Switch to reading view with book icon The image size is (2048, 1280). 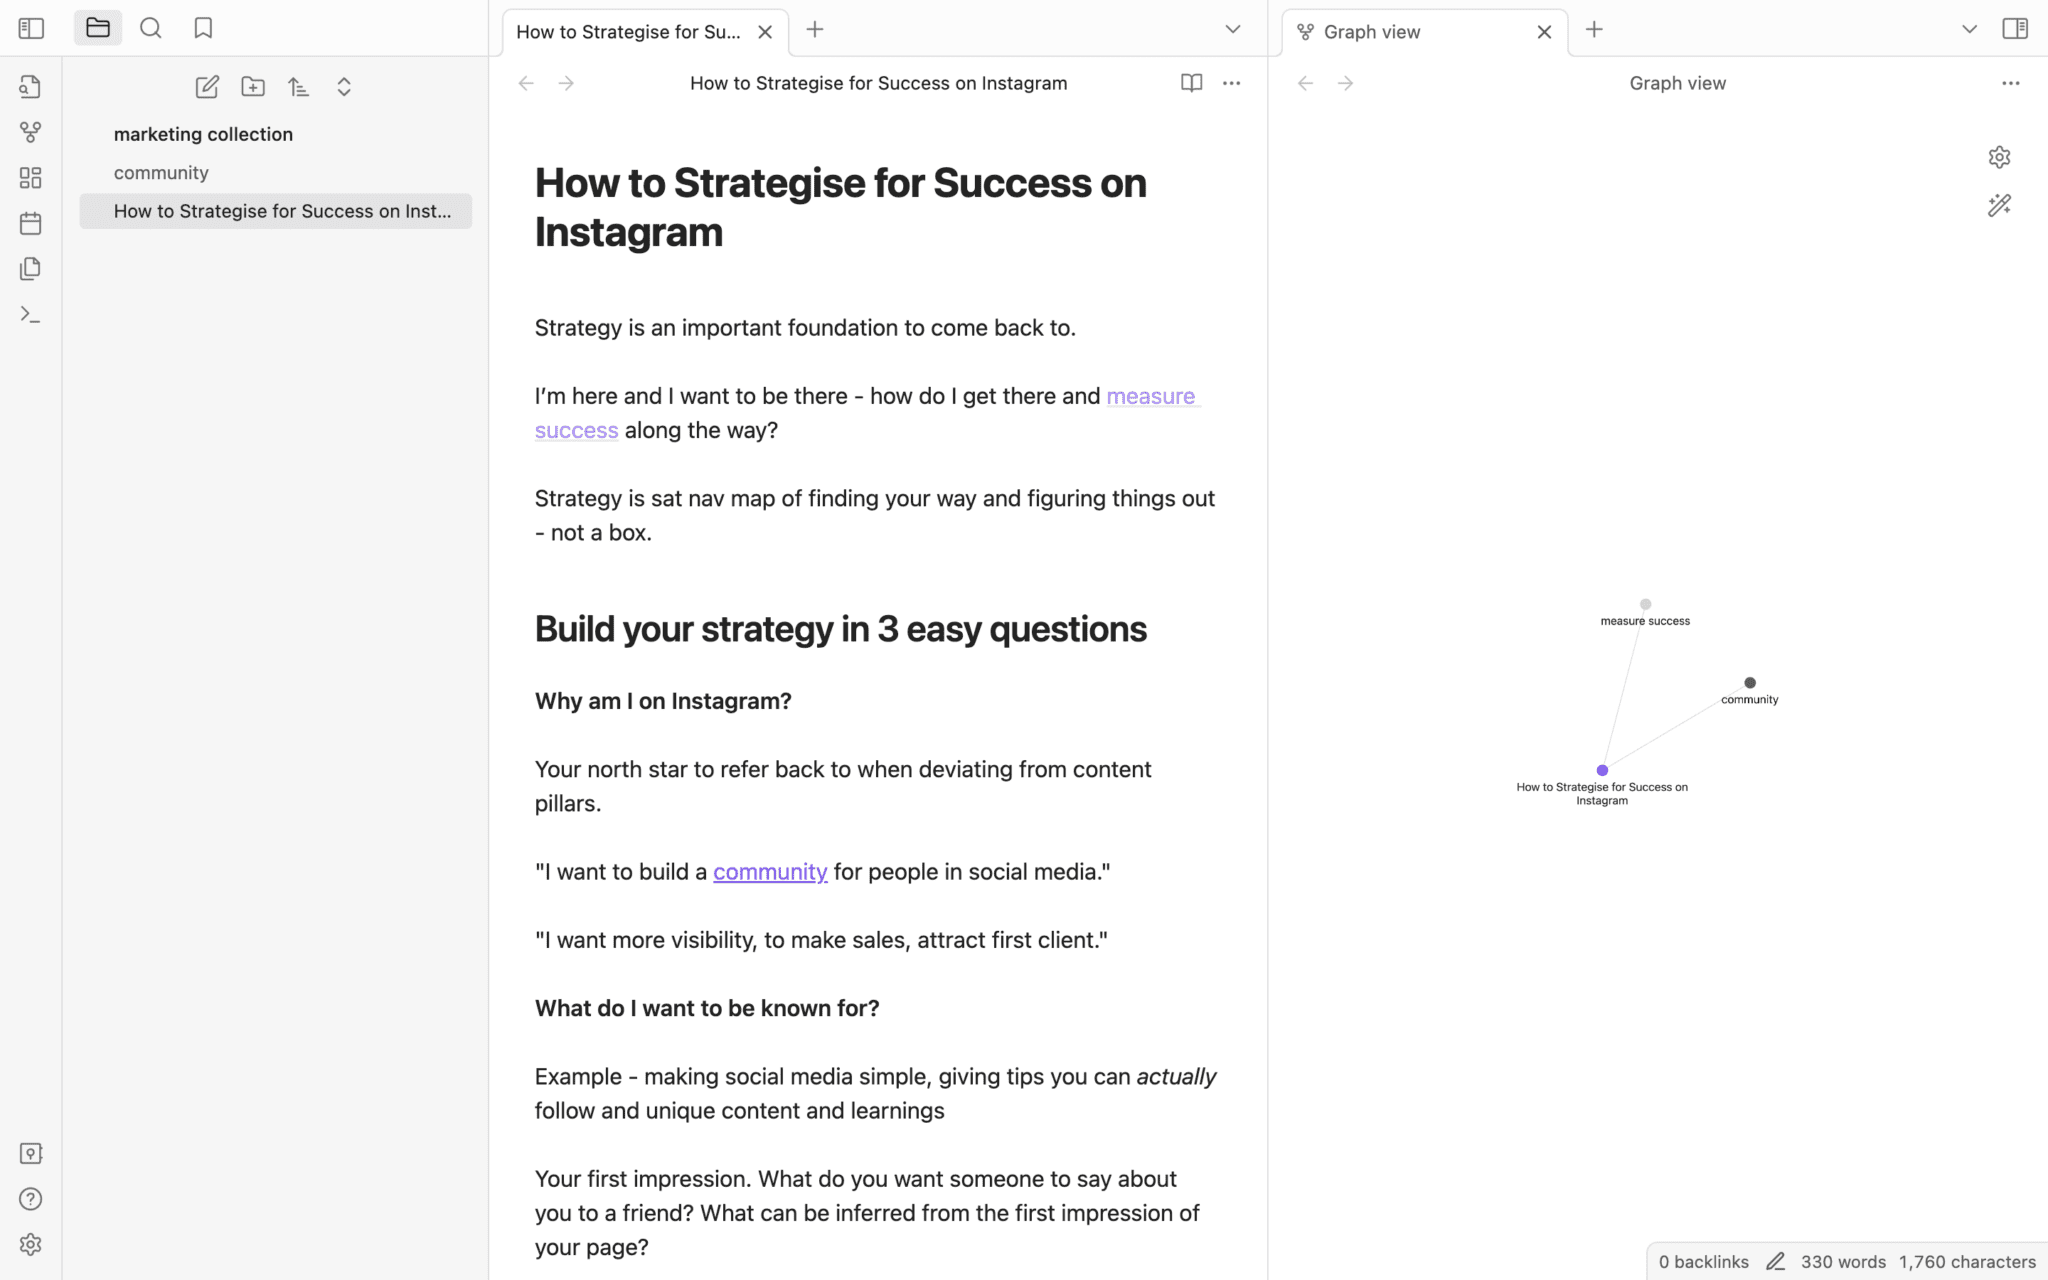click(1191, 83)
